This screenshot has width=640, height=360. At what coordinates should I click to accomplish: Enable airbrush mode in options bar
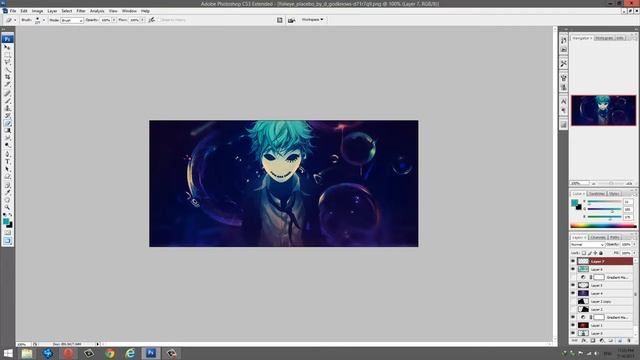151,20
